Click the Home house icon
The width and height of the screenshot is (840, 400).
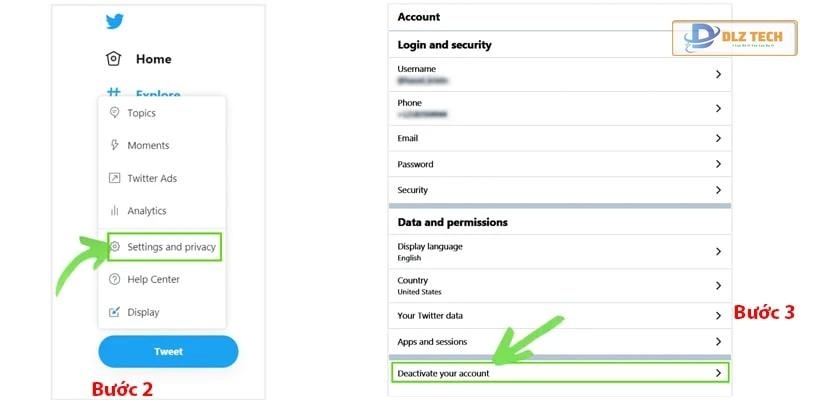click(114, 59)
